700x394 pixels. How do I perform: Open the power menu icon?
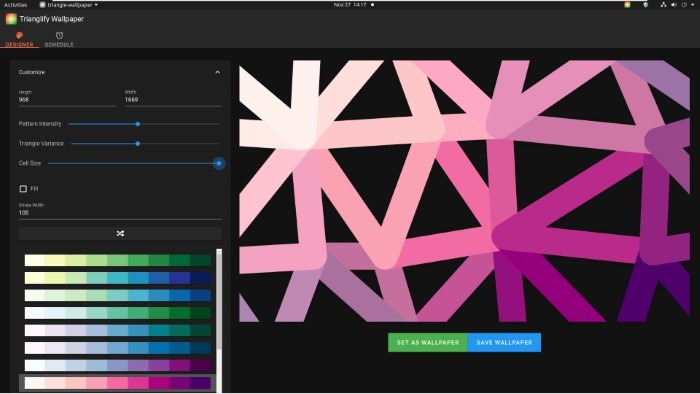684,5
